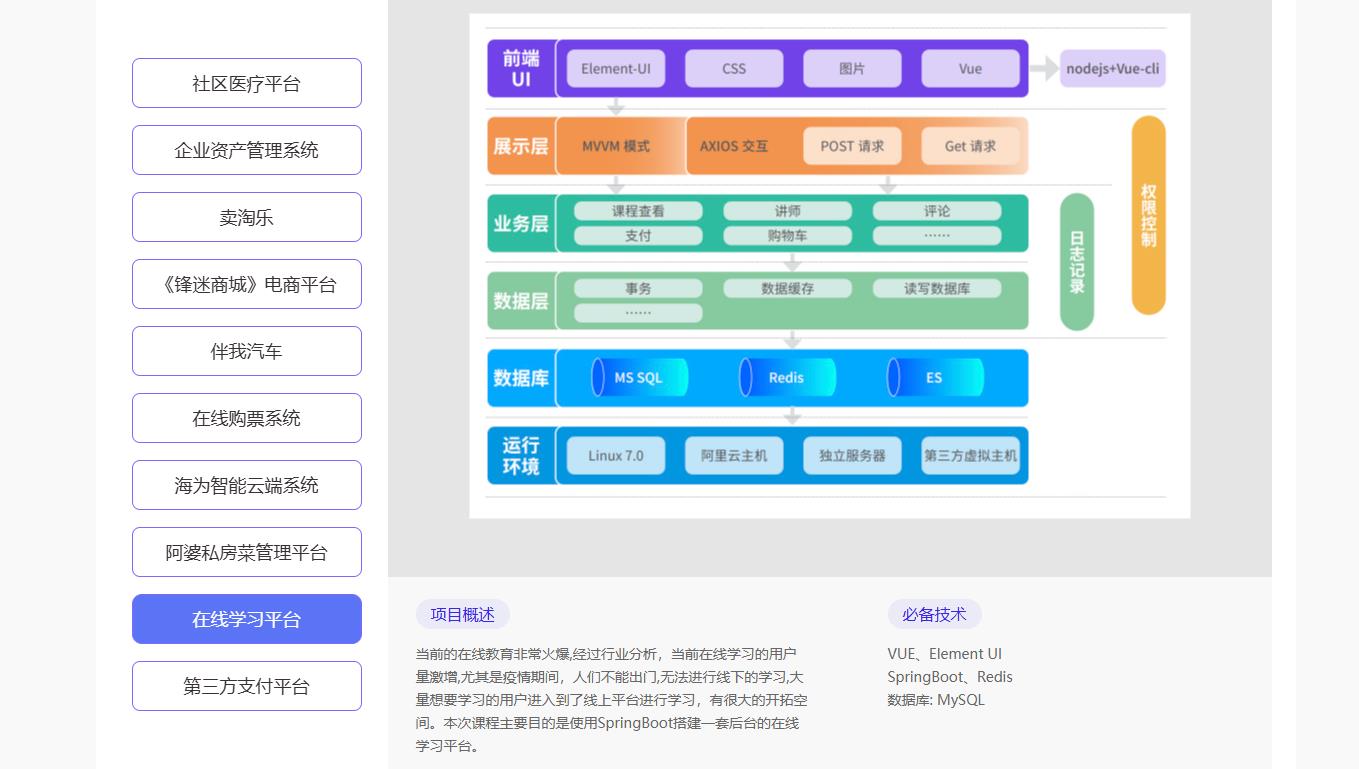Open the 伴我汽车 project
The image size is (1359, 769).
246,351
